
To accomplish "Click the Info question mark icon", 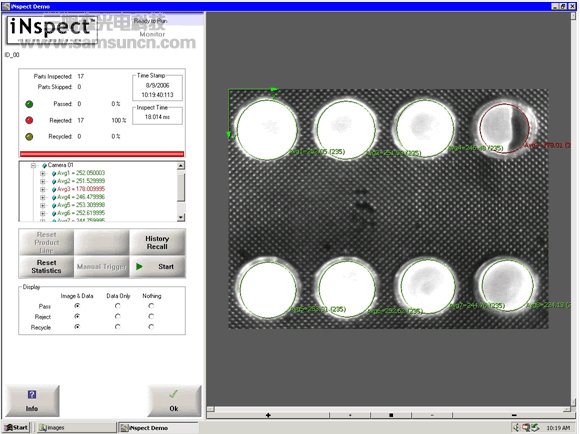I will tap(32, 394).
